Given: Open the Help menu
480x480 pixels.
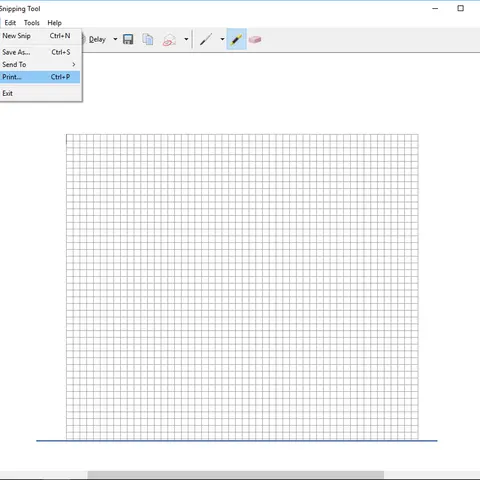Looking at the screenshot, I should tap(54, 23).
